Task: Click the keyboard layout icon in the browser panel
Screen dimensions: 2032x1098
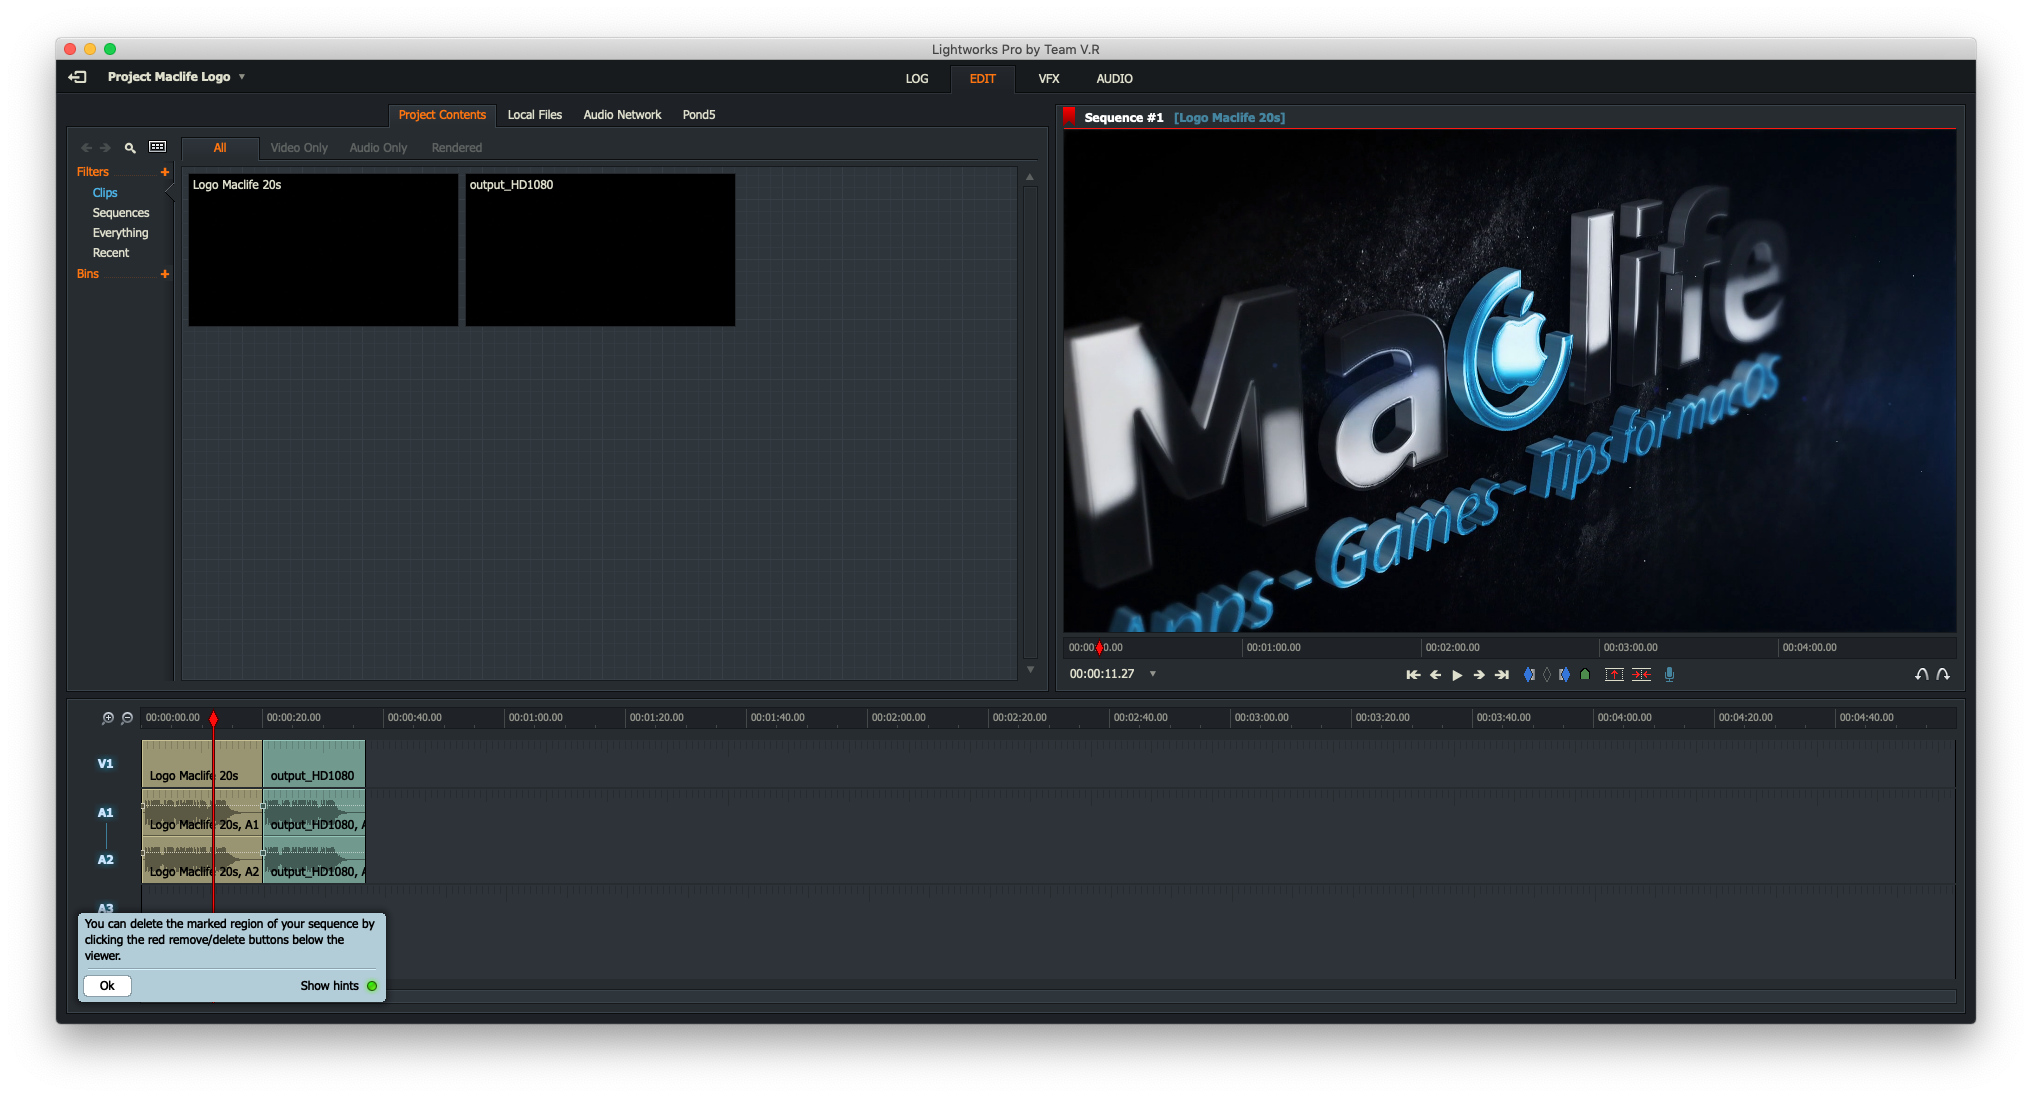Action: (x=157, y=147)
